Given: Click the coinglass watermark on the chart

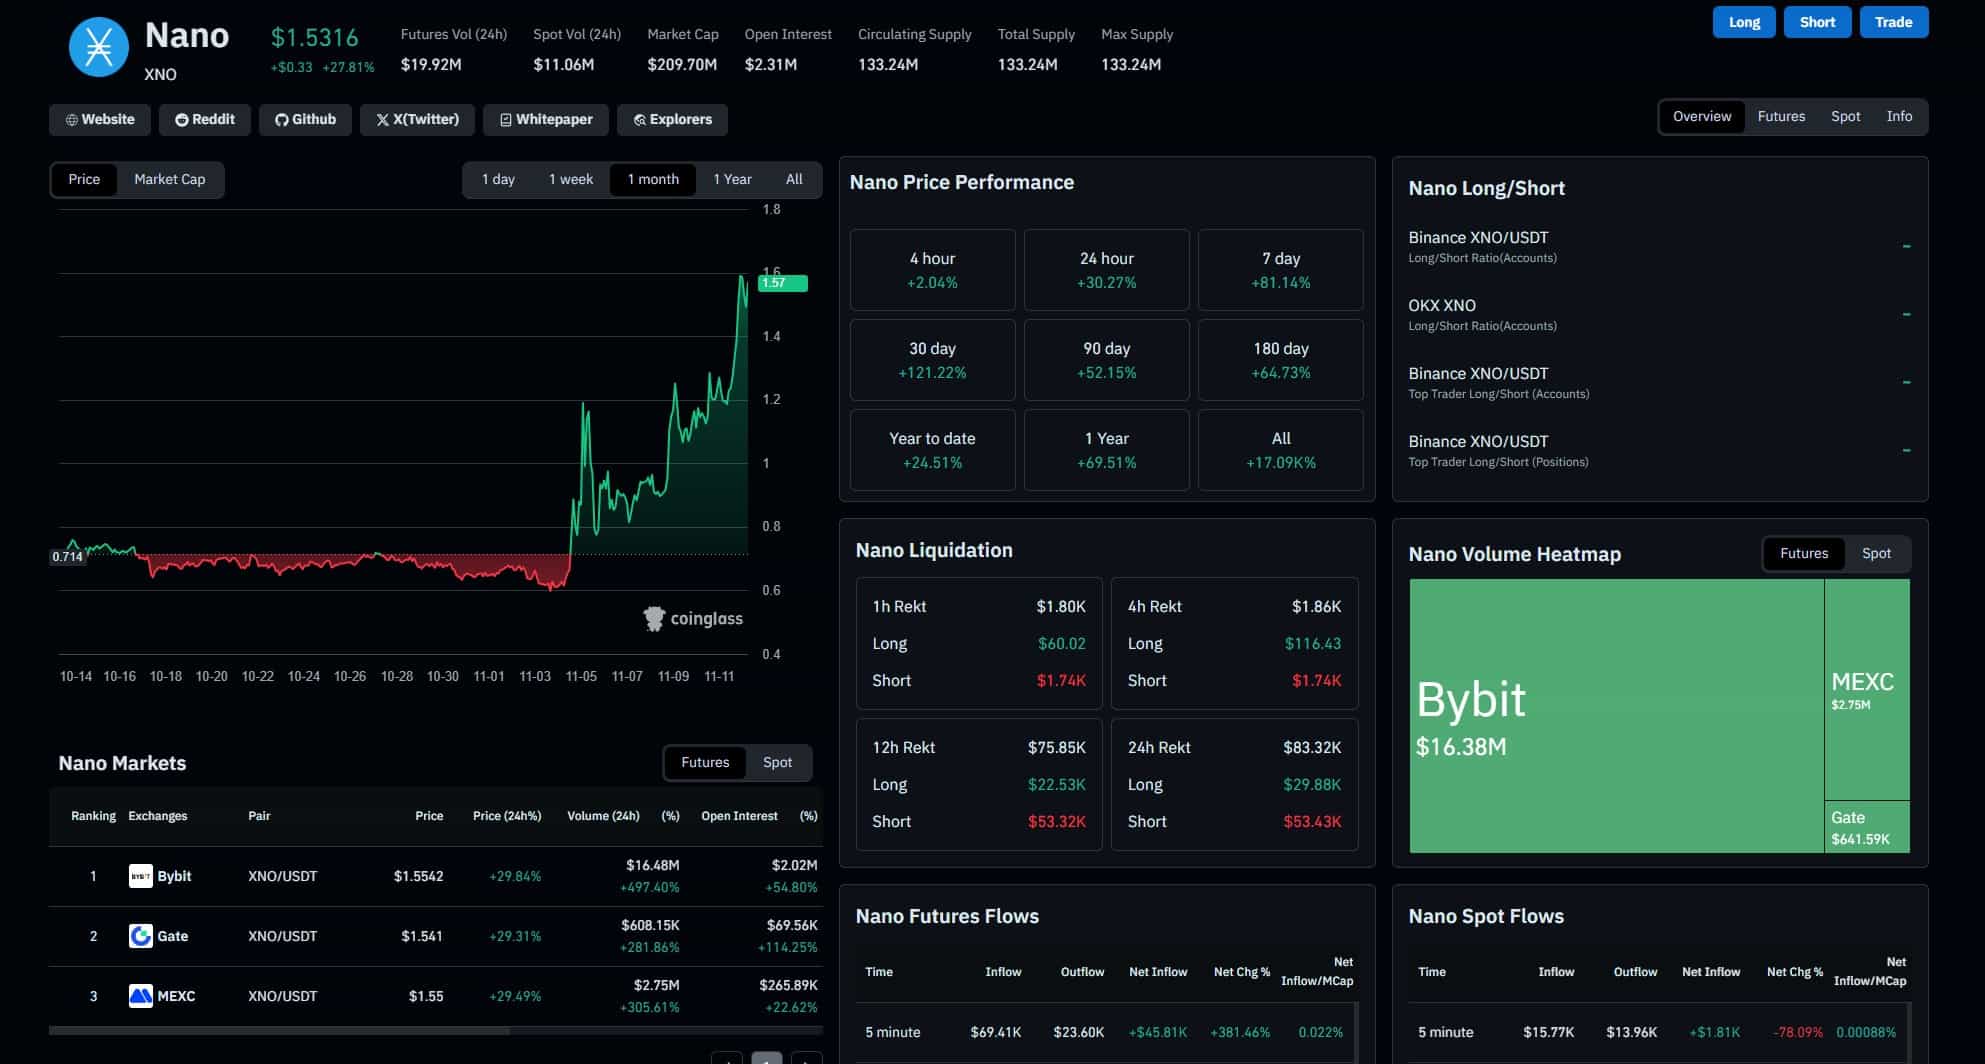Looking at the screenshot, I should point(693,618).
